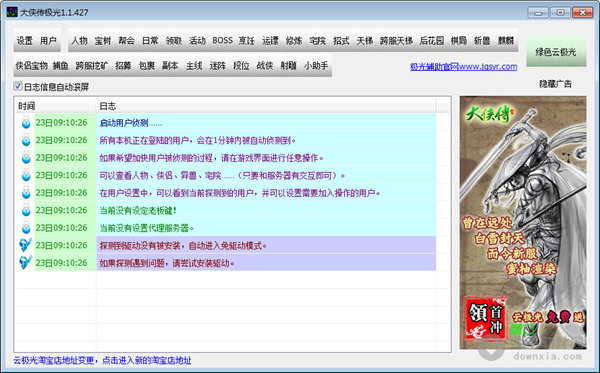600x373 pixels.
Task: Open the 战侠 menu
Action: tap(265, 66)
